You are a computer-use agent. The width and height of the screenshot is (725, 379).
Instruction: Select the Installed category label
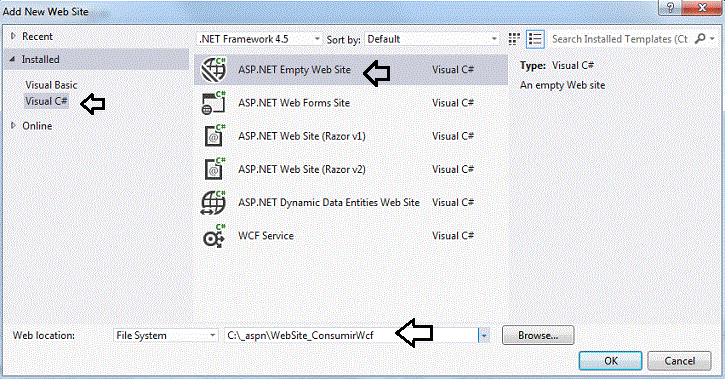40,60
